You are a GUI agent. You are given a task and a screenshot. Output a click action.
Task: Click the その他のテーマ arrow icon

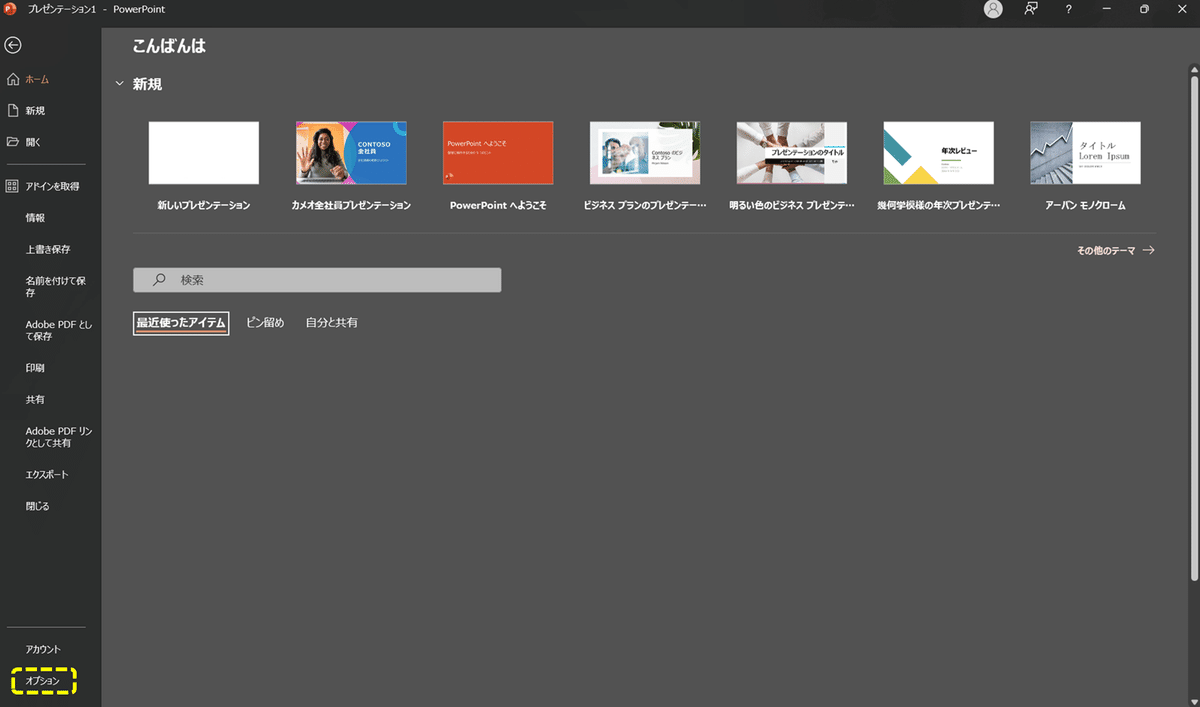(1148, 251)
